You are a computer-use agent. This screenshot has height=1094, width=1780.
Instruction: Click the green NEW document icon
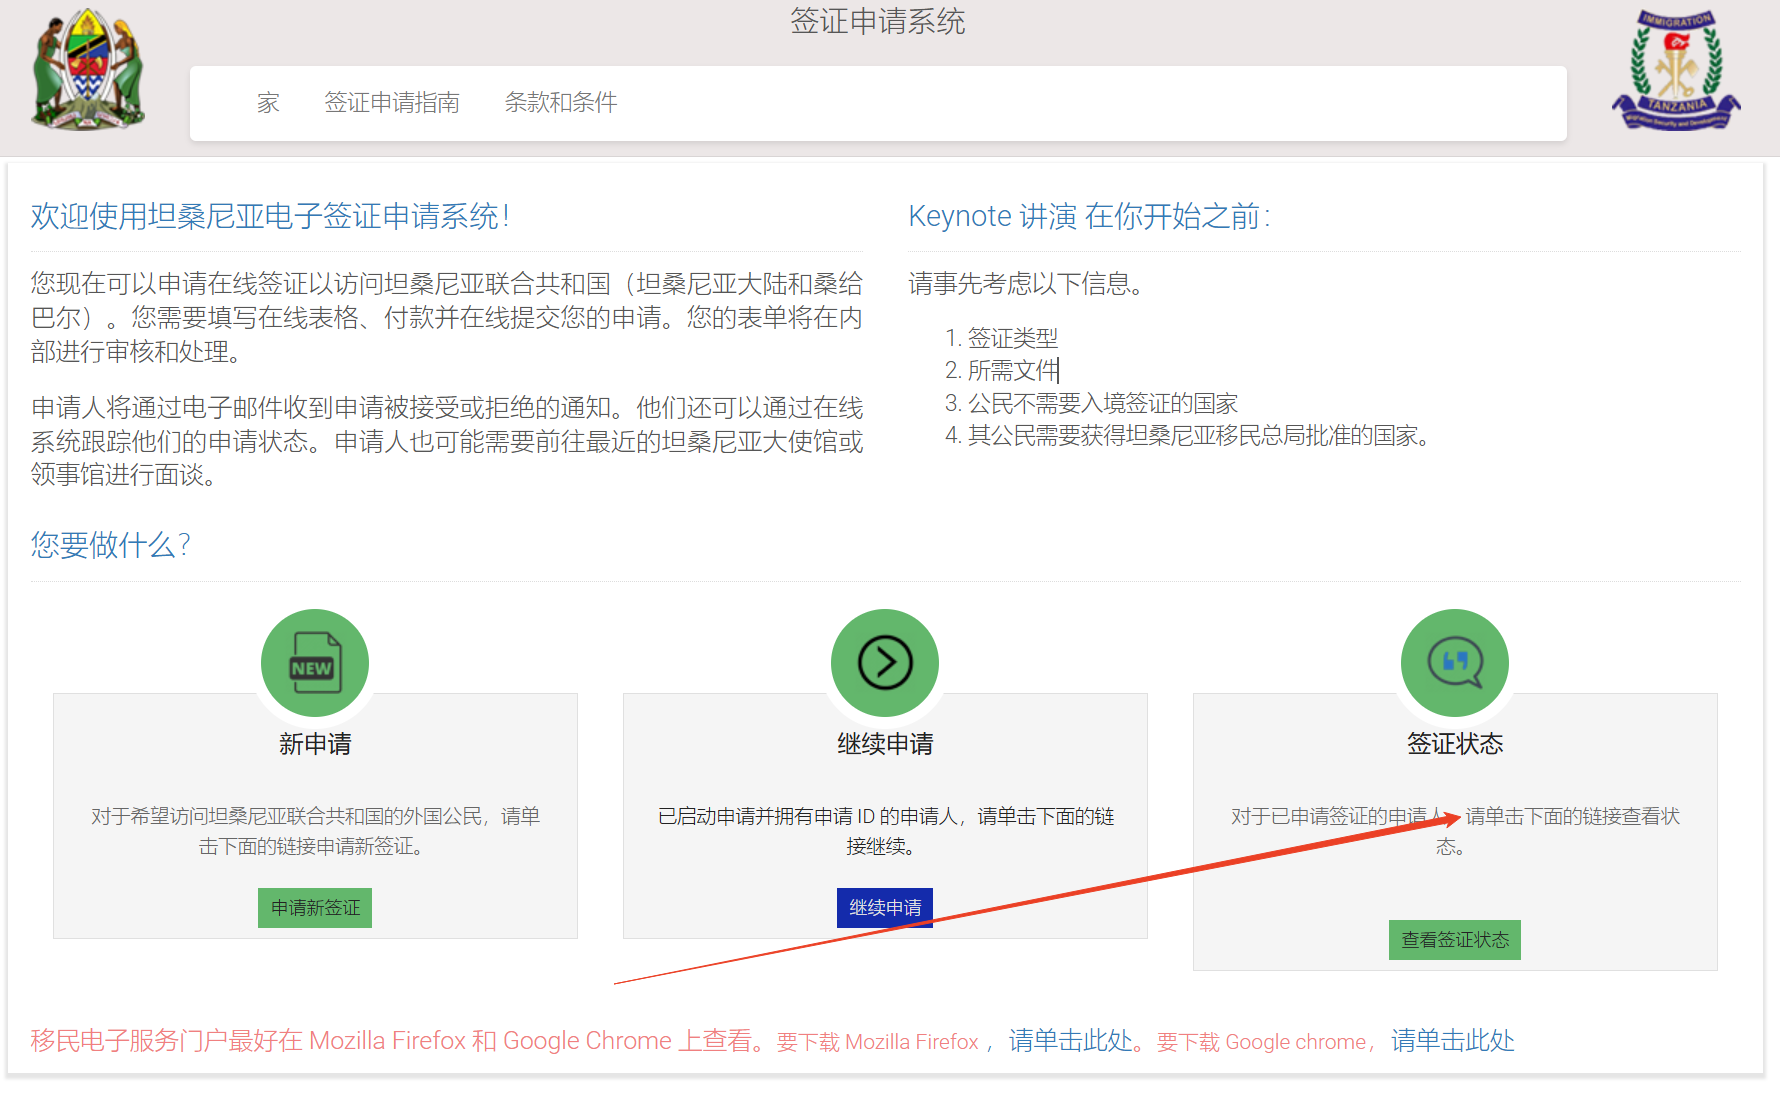(315, 663)
